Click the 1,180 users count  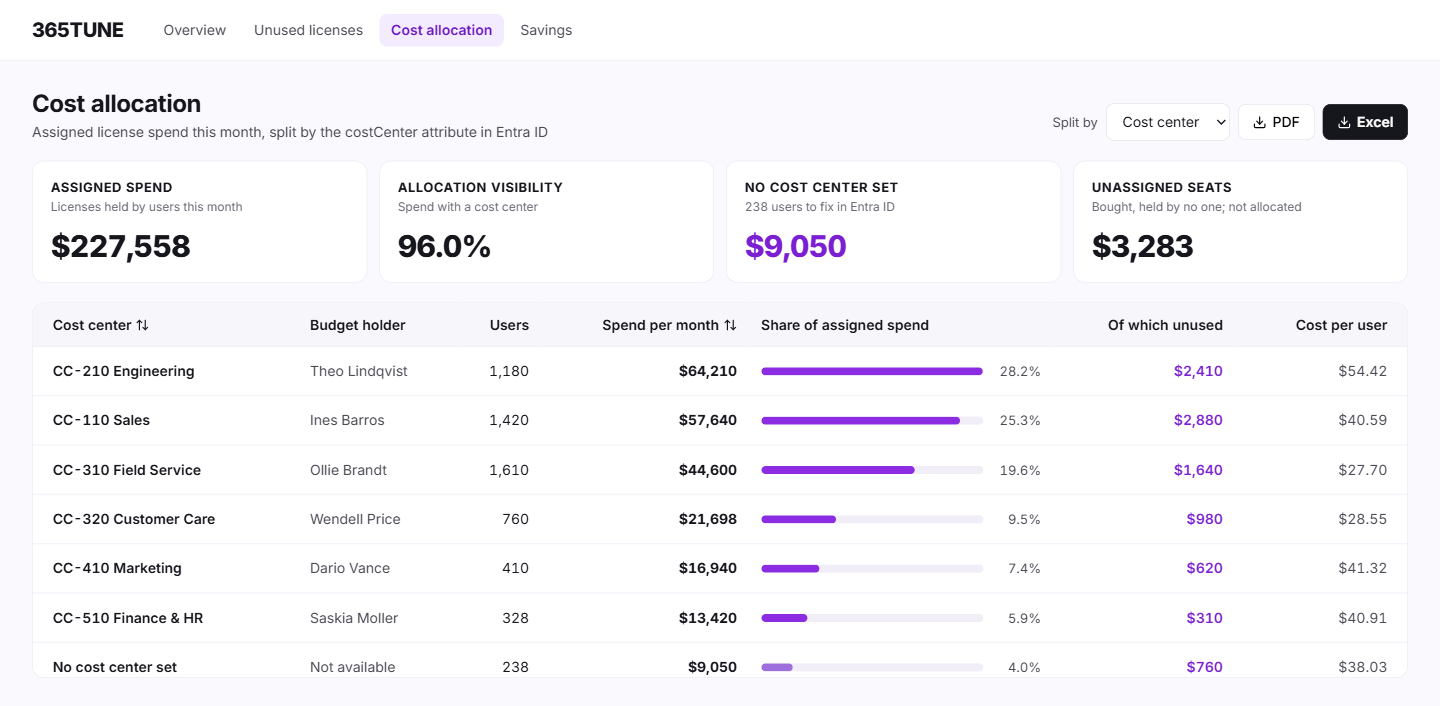(x=509, y=371)
